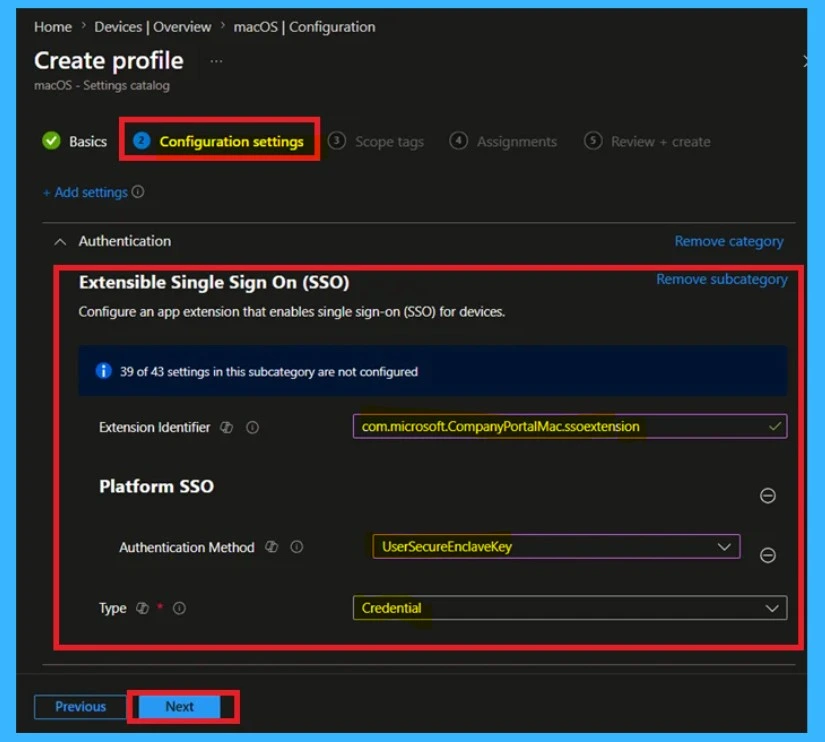Click the blue info icon in settings banner
The width and height of the screenshot is (825, 742).
(104, 371)
